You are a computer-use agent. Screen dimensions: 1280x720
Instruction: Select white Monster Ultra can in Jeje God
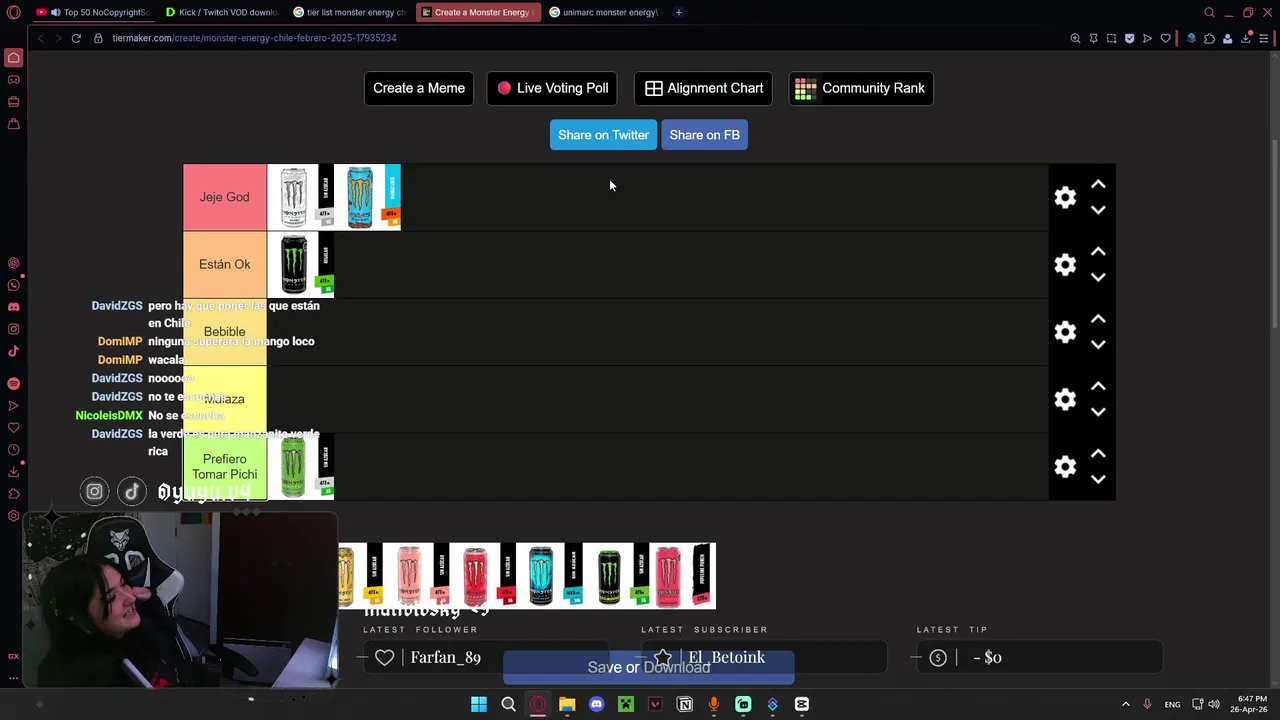tap(300, 197)
